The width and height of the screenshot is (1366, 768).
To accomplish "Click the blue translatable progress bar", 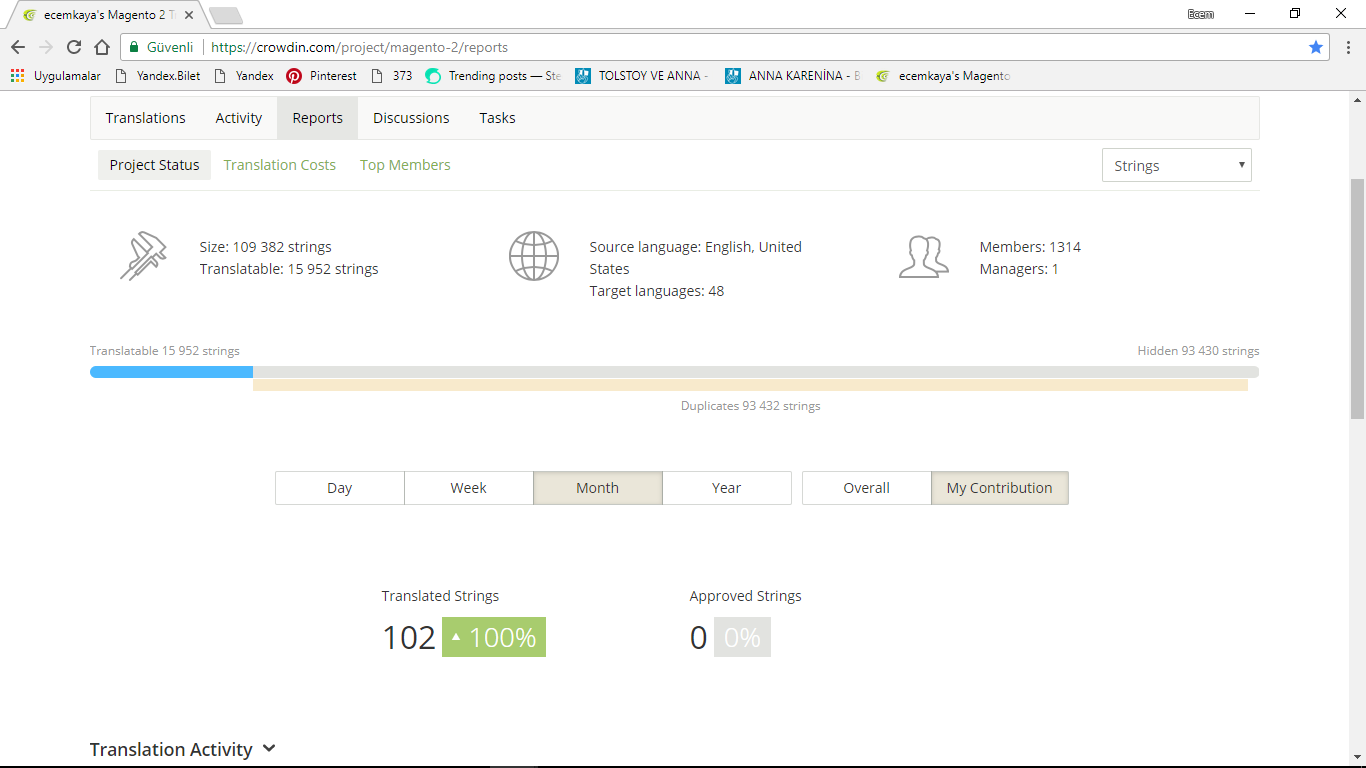I will click(171, 372).
